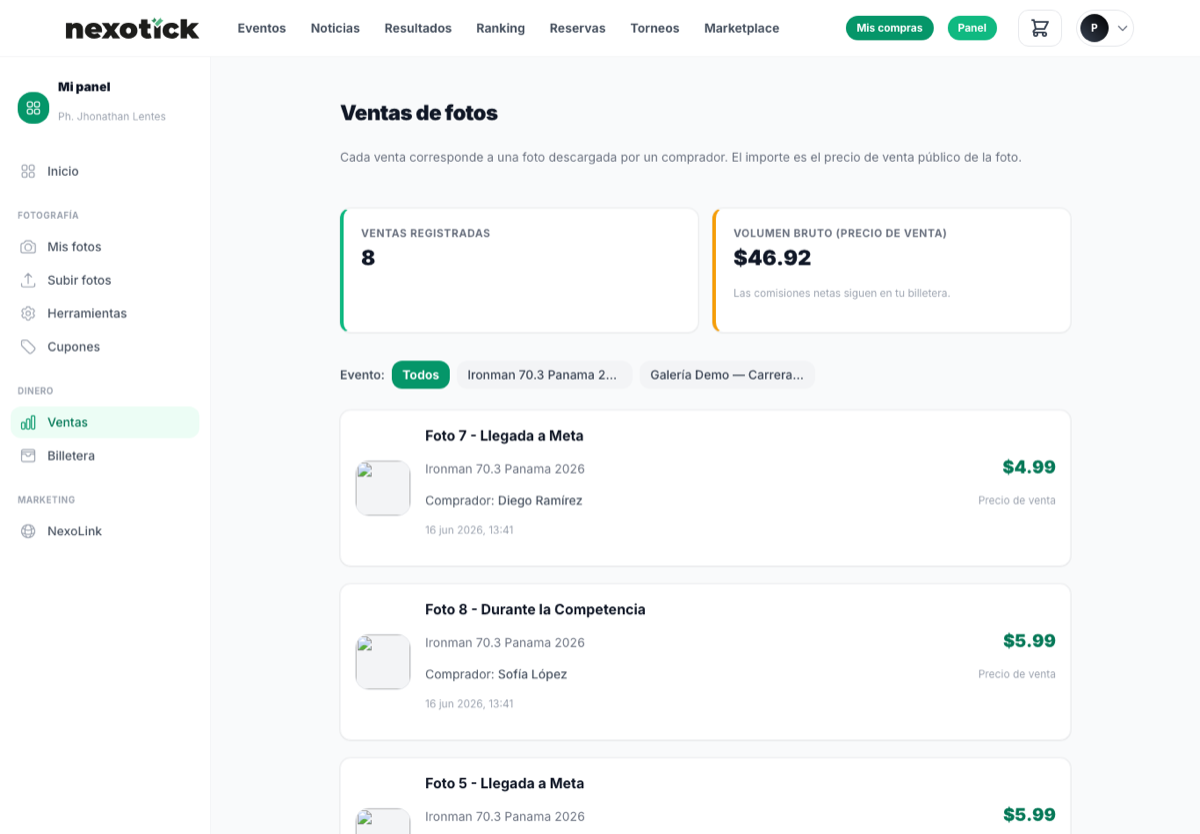
Task: Click the Cupones tag icon
Action: [x=28, y=347]
